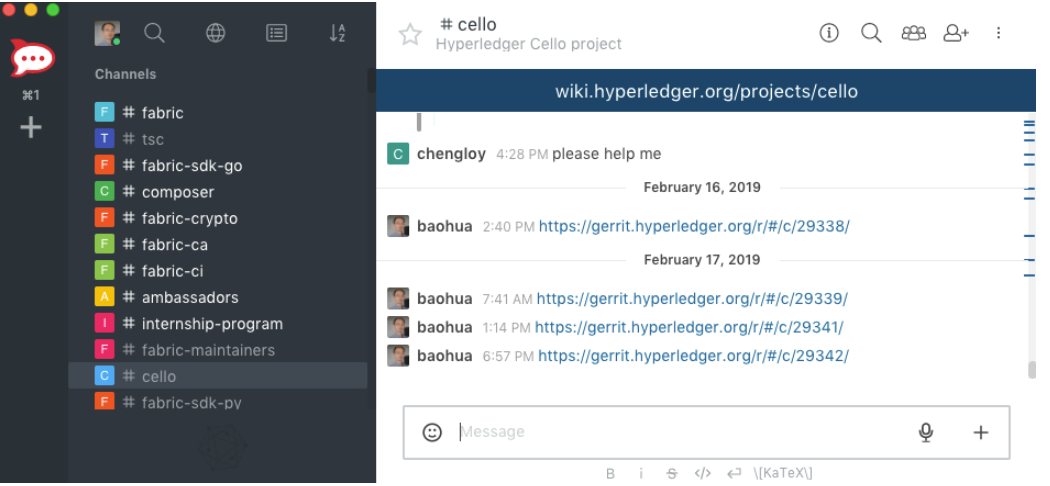1050x486 pixels.
Task: Record an audio message with the microphone
Action: tap(926, 432)
